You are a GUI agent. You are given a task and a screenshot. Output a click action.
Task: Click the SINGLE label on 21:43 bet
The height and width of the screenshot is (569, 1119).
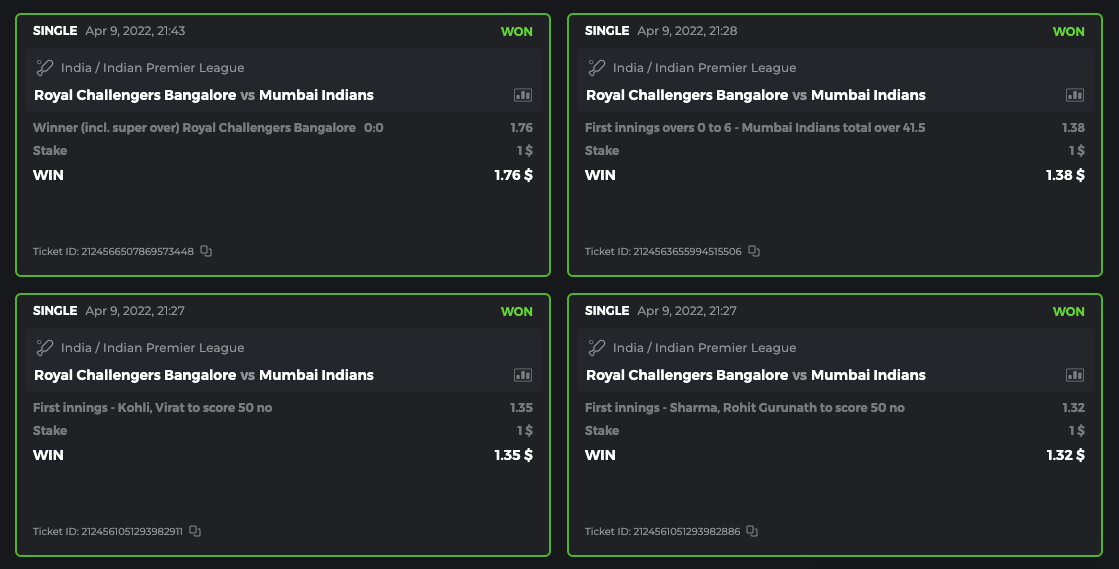(x=55, y=31)
